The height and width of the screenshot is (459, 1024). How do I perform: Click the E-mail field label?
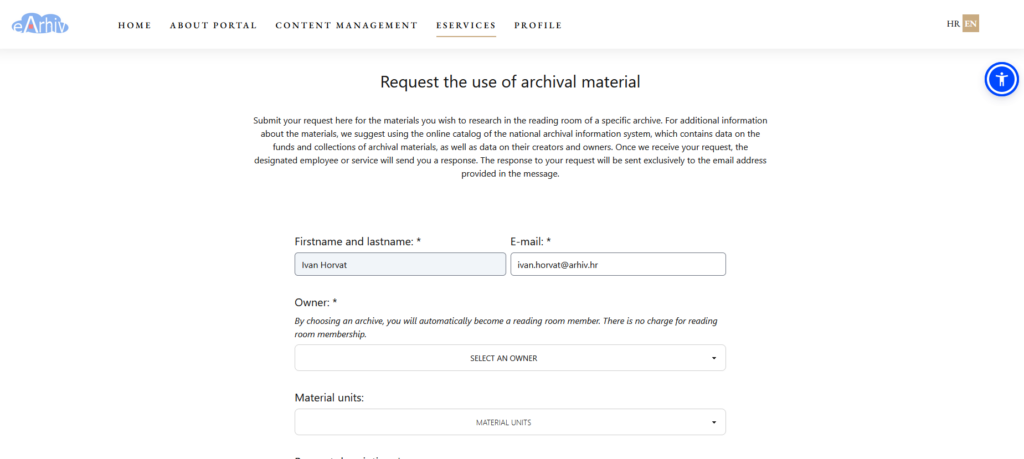(x=531, y=242)
